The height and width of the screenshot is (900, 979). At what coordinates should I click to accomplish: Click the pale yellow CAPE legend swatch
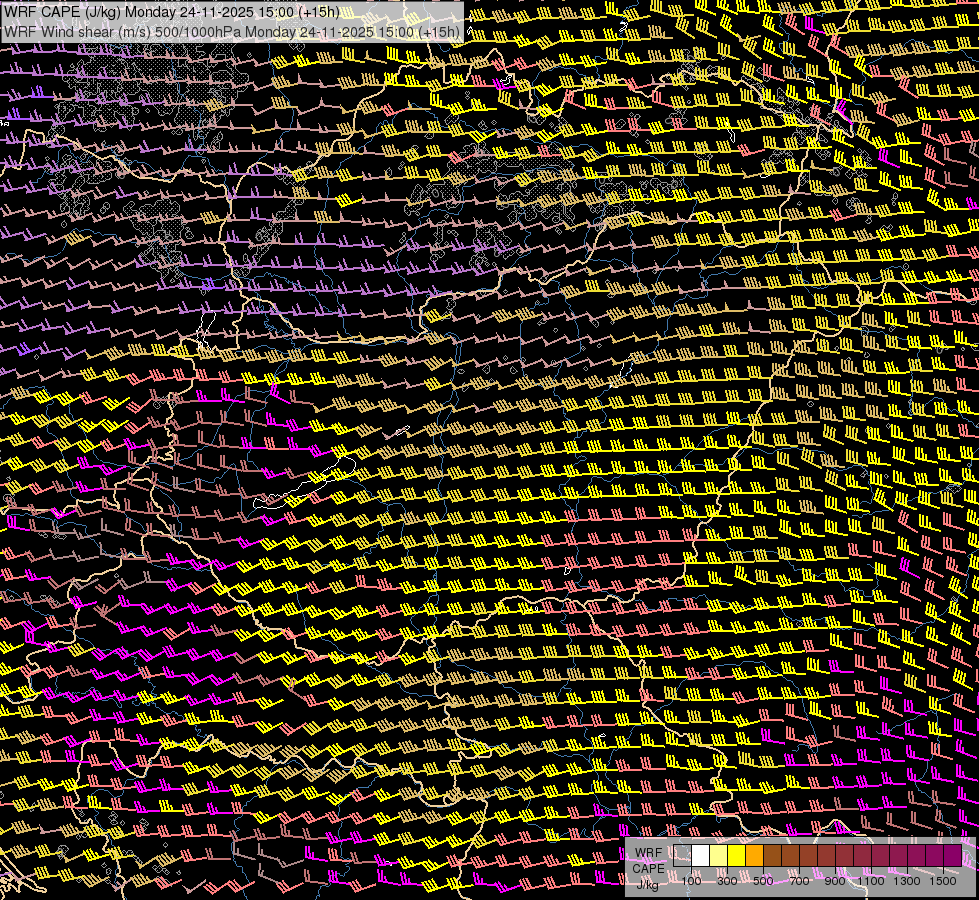[719, 855]
